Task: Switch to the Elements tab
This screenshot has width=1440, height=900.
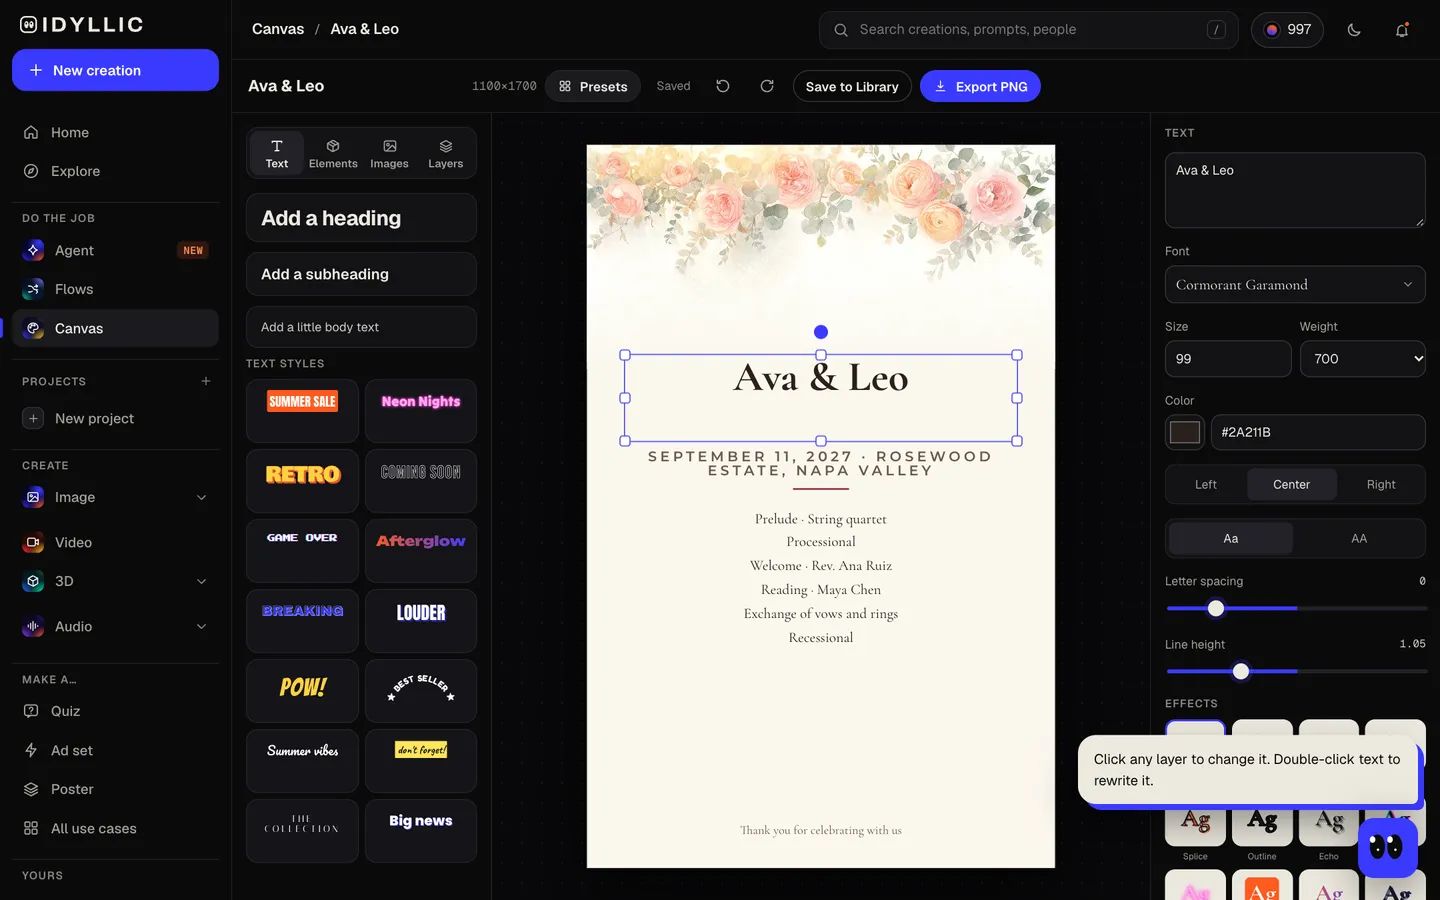Action: pos(333,153)
